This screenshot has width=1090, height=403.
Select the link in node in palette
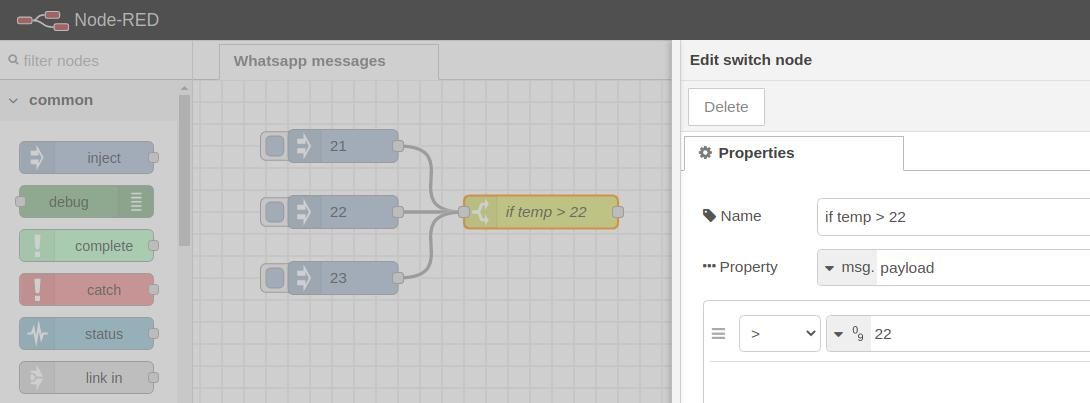[86, 377]
